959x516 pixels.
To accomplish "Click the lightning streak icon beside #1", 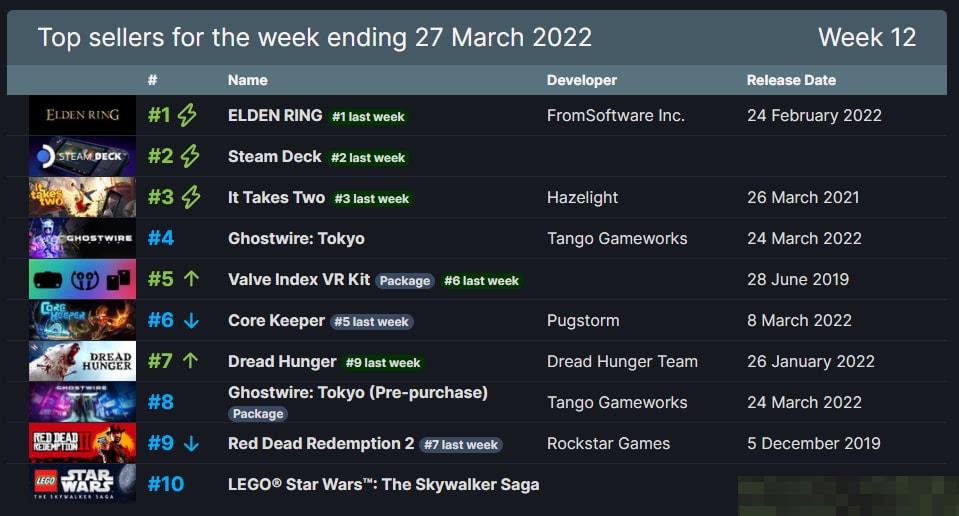I will tap(187, 115).
